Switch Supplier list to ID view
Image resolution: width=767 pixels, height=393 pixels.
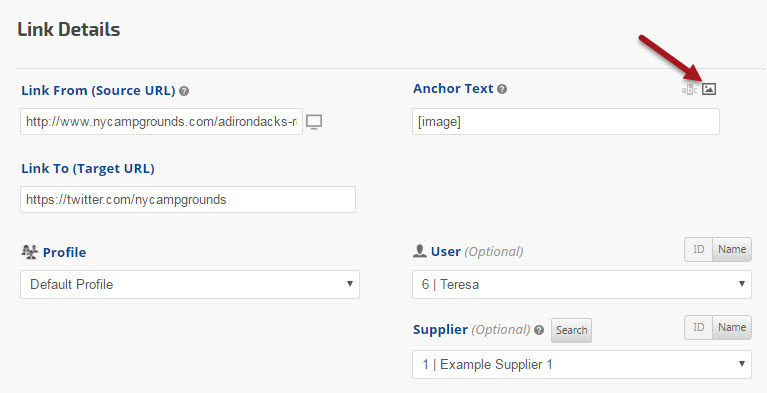699,327
